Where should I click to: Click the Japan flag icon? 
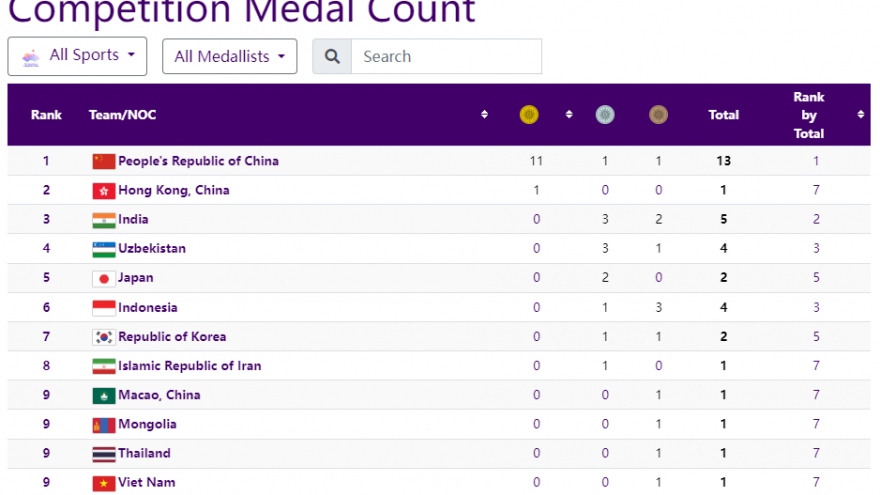pyautogui.click(x=104, y=278)
